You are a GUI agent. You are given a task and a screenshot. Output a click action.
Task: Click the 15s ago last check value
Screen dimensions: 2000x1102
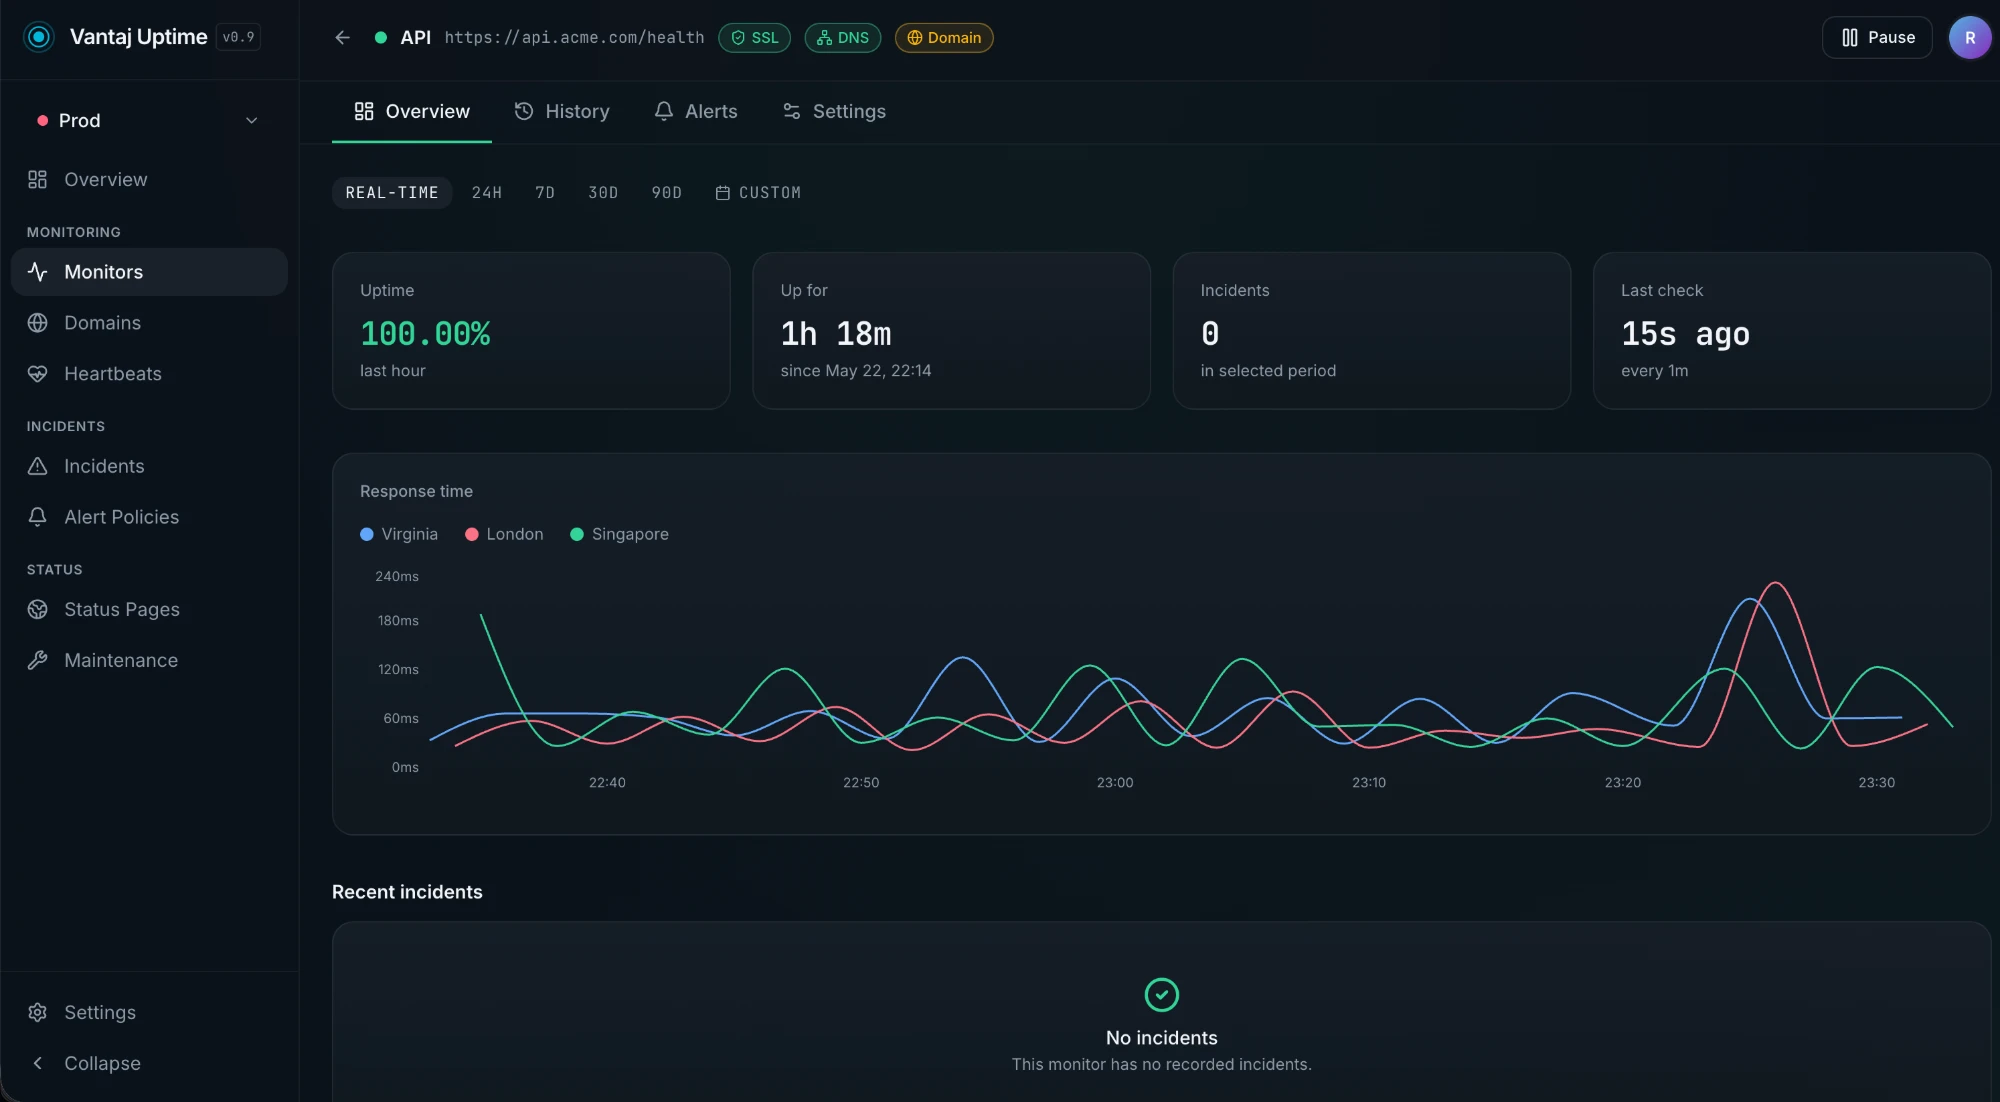pos(1685,333)
